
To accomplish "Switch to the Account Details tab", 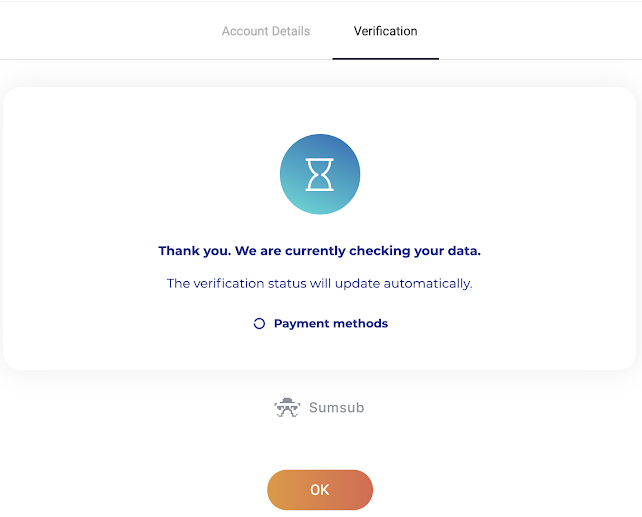I will 265,31.
